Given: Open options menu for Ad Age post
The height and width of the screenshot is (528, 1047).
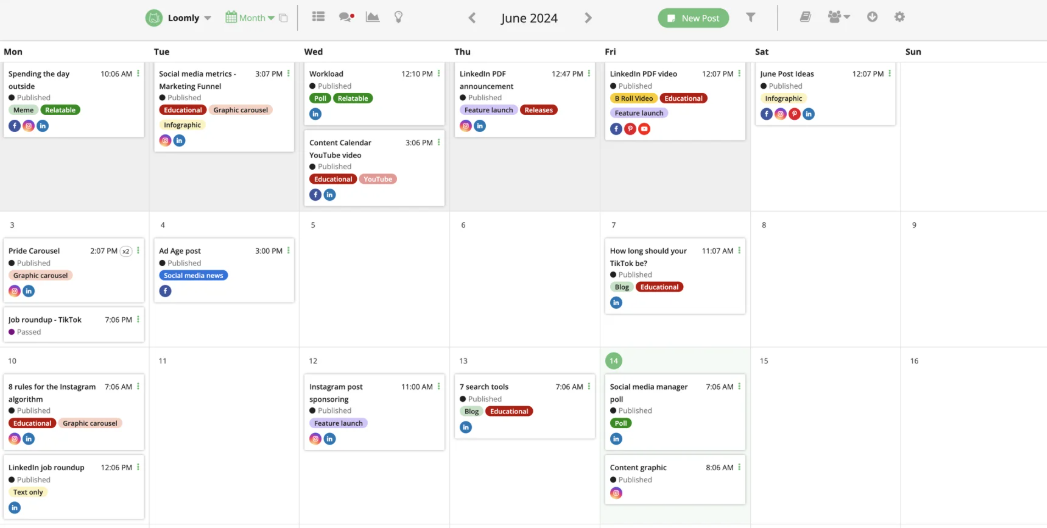Looking at the screenshot, I should click(288, 250).
